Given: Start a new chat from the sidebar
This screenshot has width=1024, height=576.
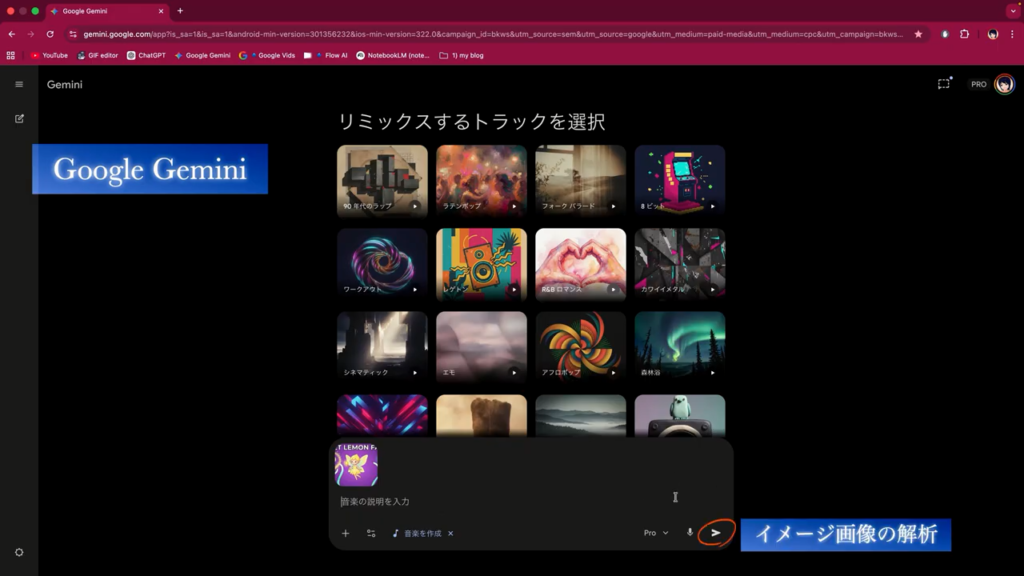Looking at the screenshot, I should pyautogui.click(x=19, y=118).
